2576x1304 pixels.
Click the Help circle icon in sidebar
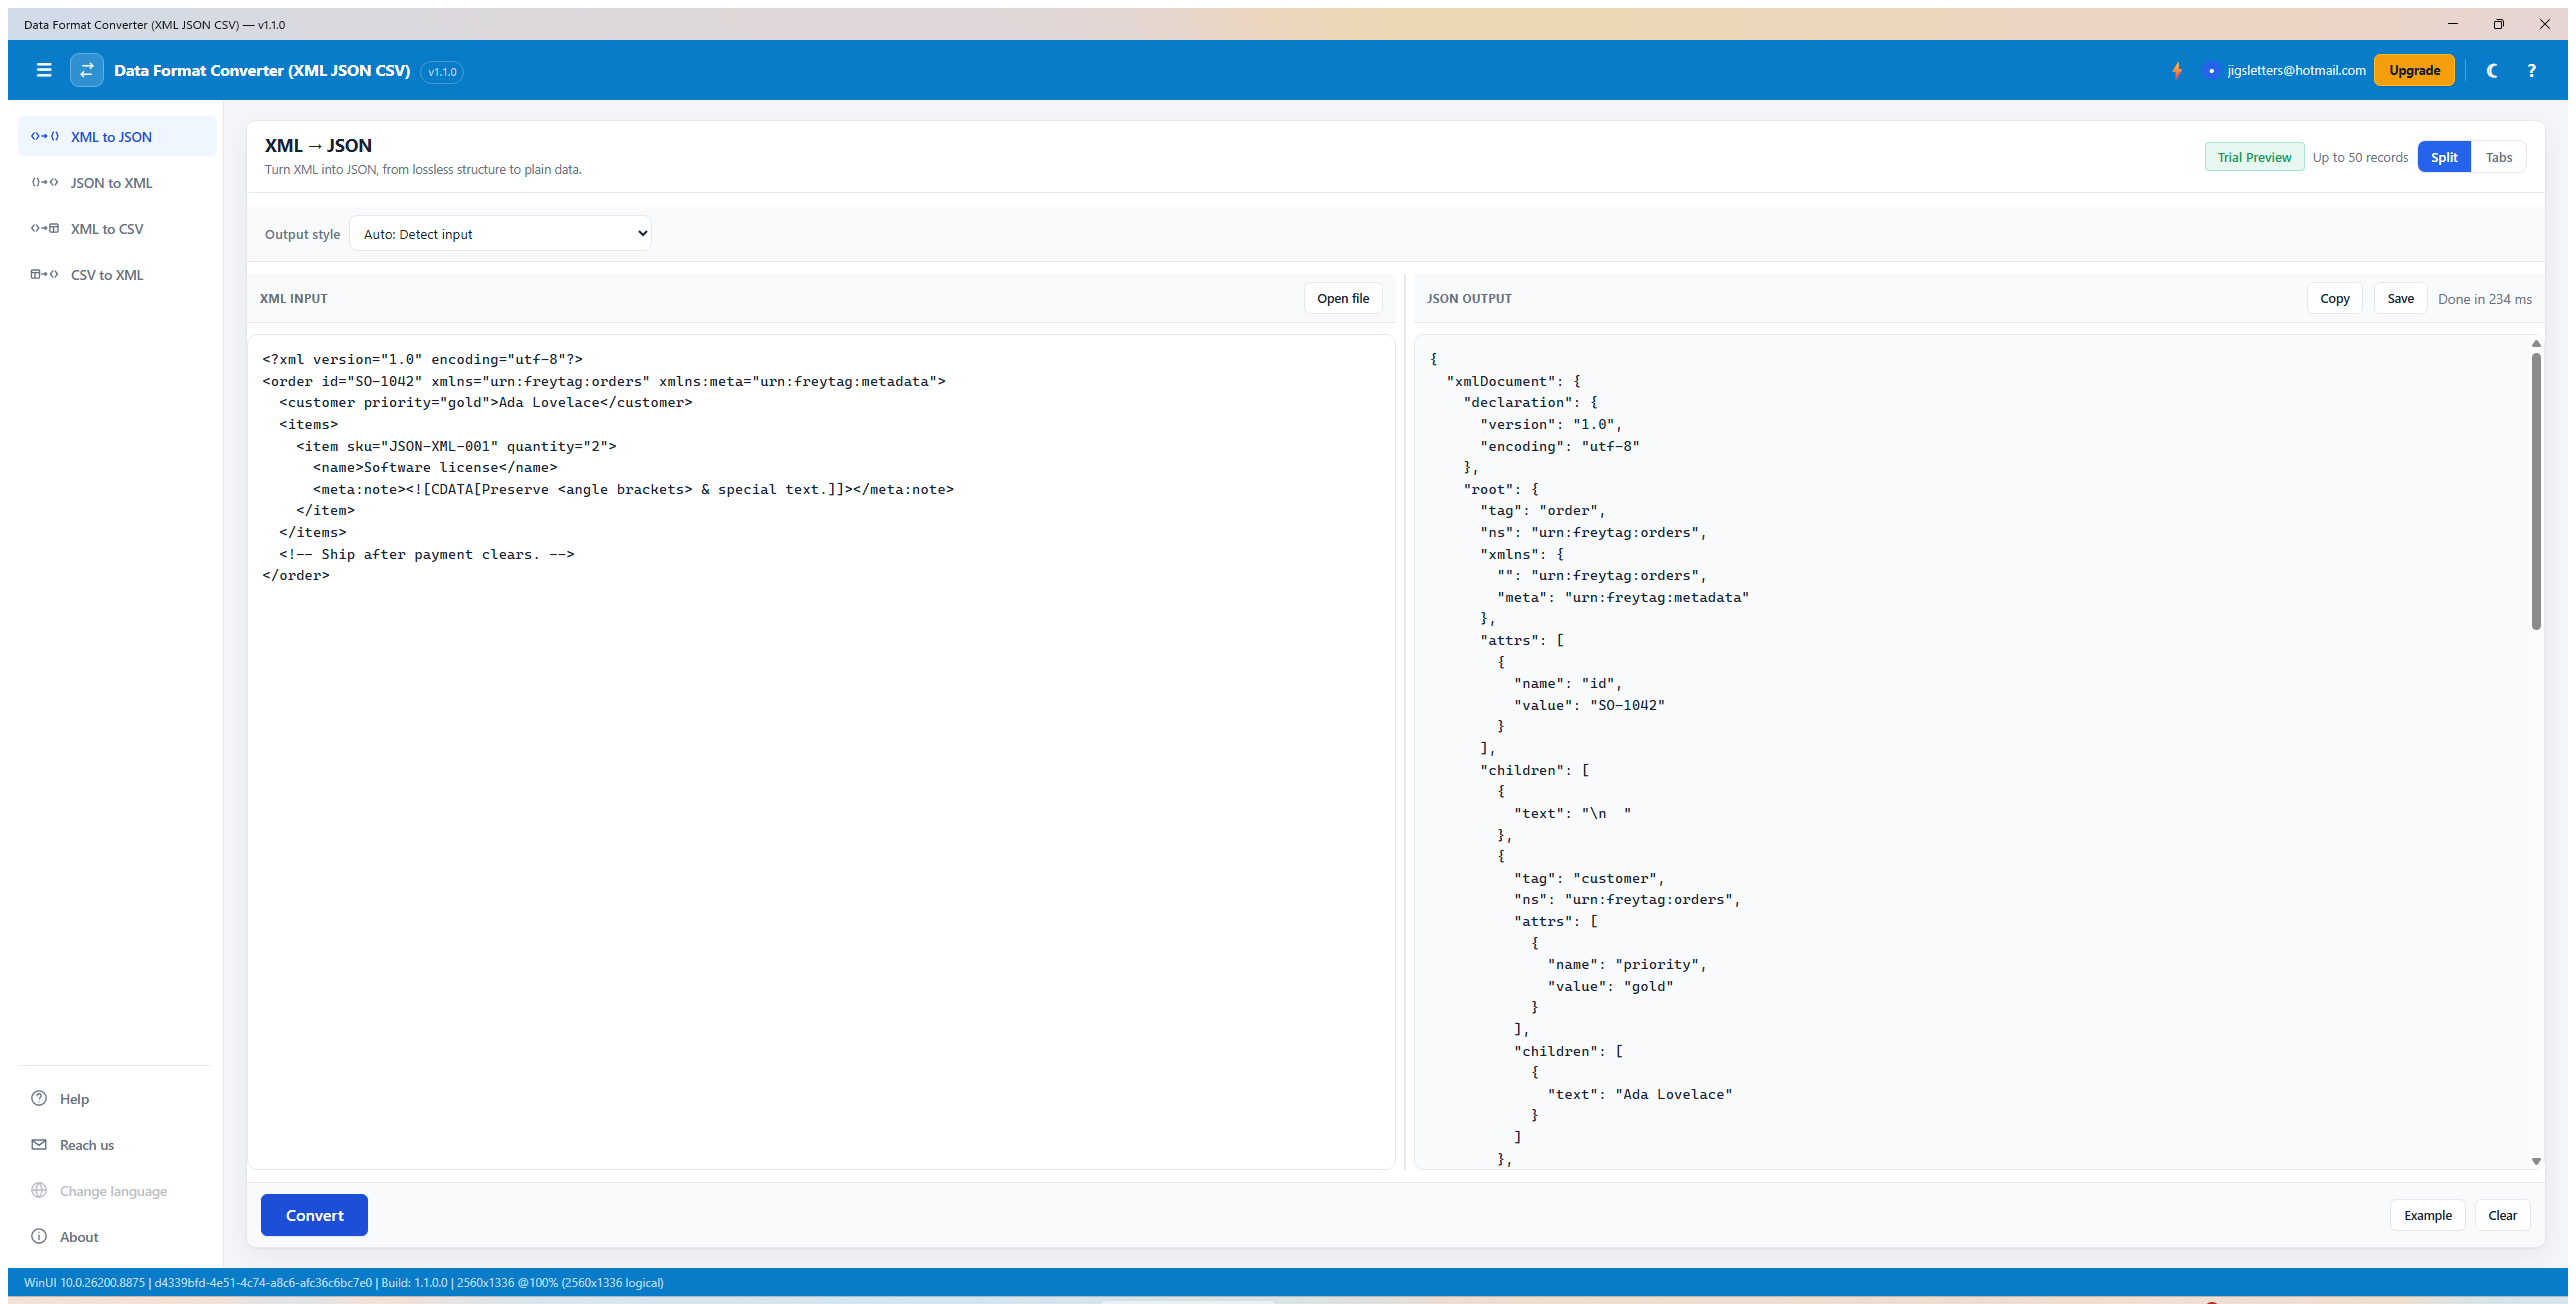pos(39,1098)
